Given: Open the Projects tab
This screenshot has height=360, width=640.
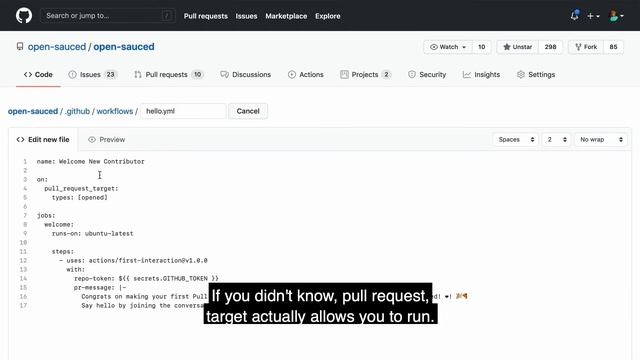Looking at the screenshot, I should pyautogui.click(x=366, y=75).
